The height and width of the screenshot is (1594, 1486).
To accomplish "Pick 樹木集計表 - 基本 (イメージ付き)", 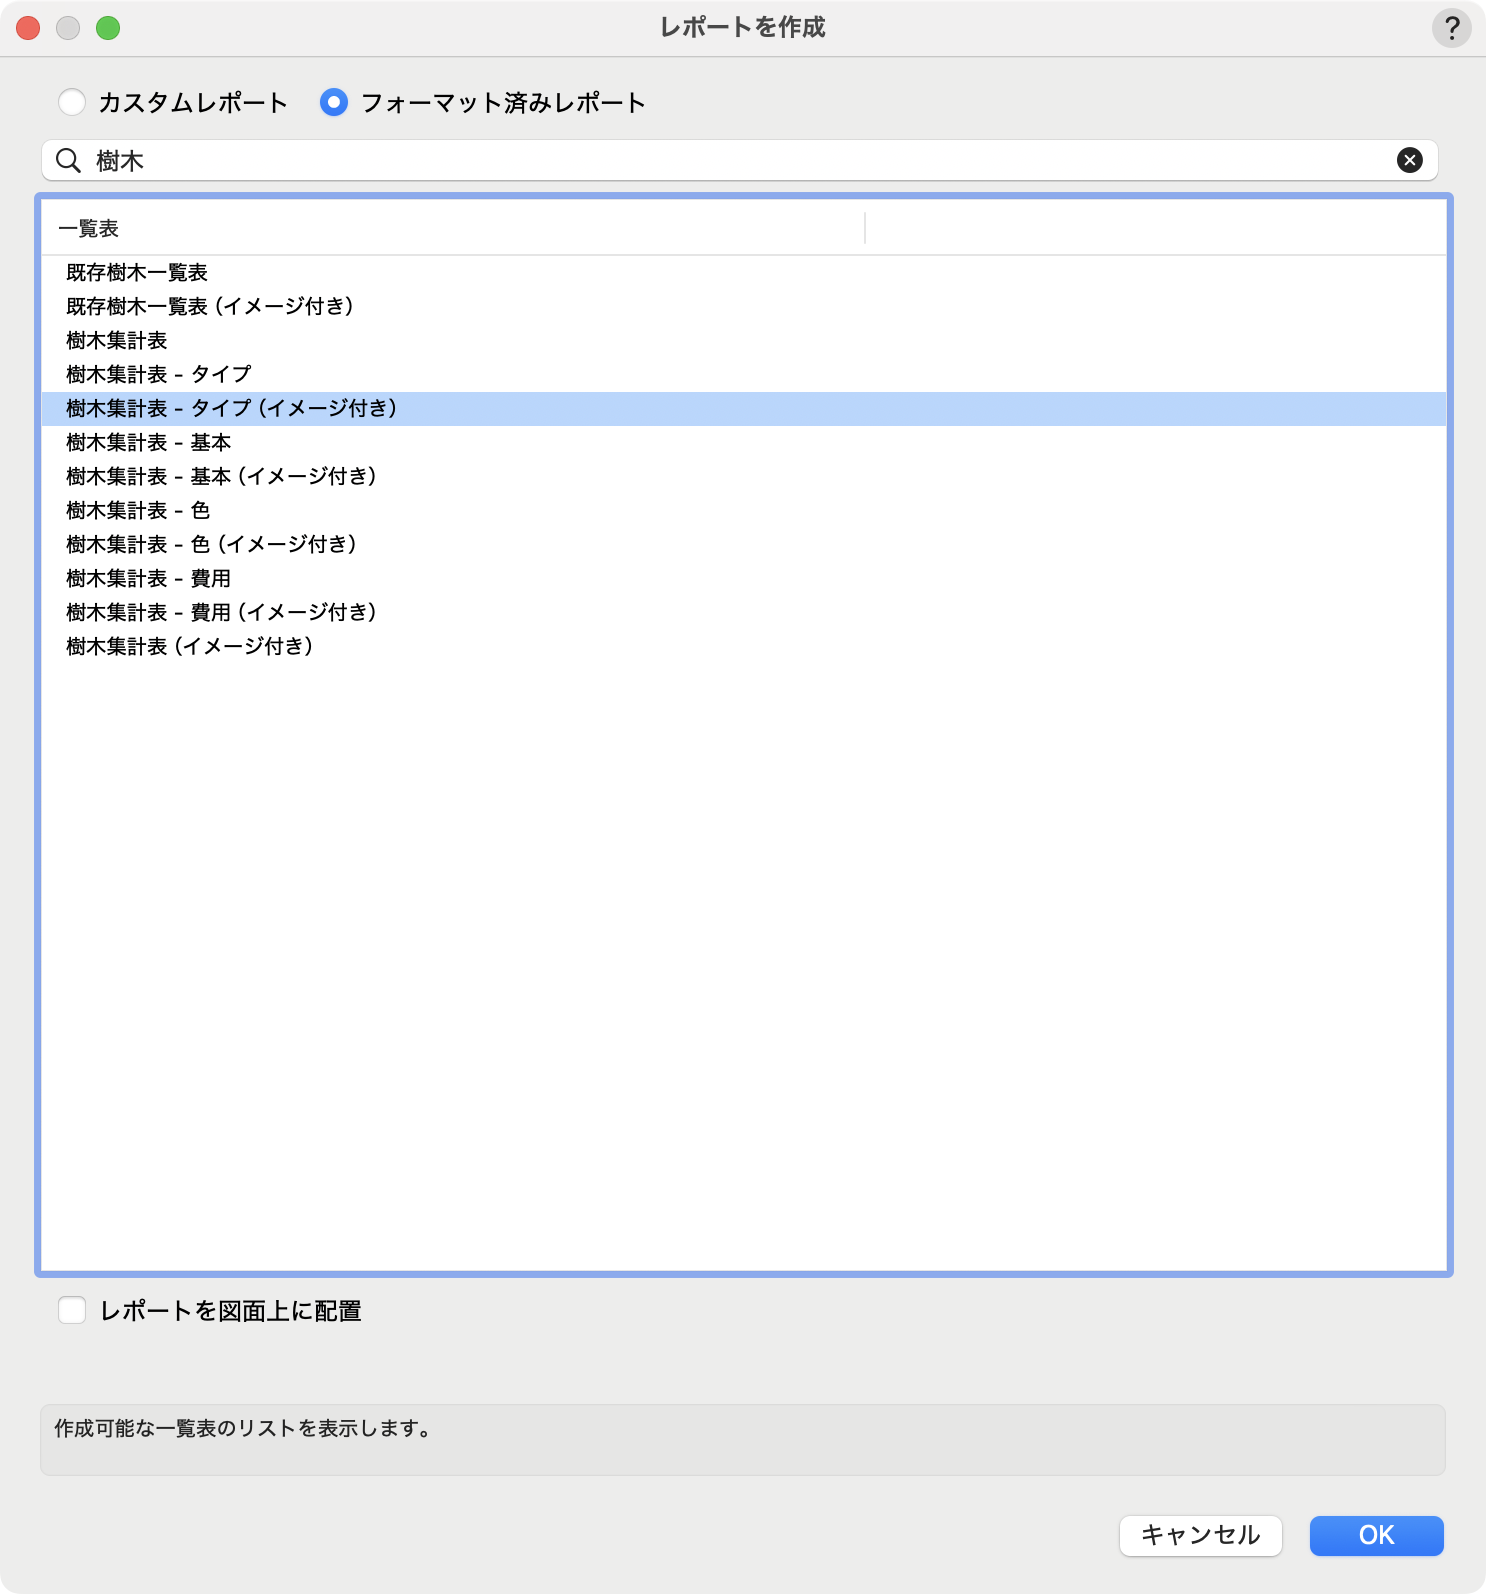I will tap(221, 477).
